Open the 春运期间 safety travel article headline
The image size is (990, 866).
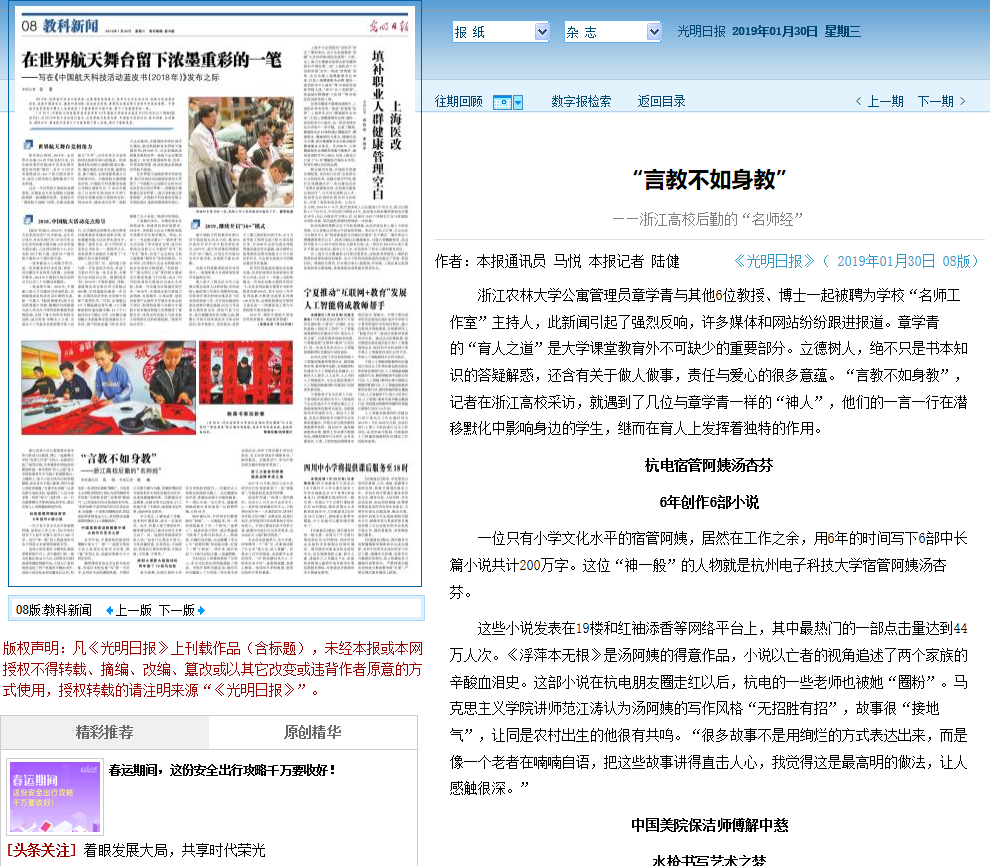(222, 770)
